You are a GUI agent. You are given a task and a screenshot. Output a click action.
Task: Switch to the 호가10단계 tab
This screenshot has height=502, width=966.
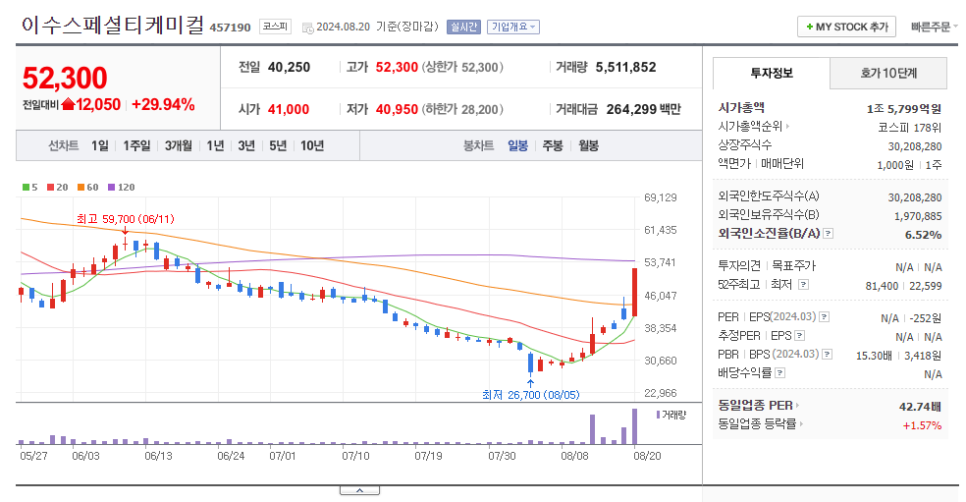coord(888,73)
